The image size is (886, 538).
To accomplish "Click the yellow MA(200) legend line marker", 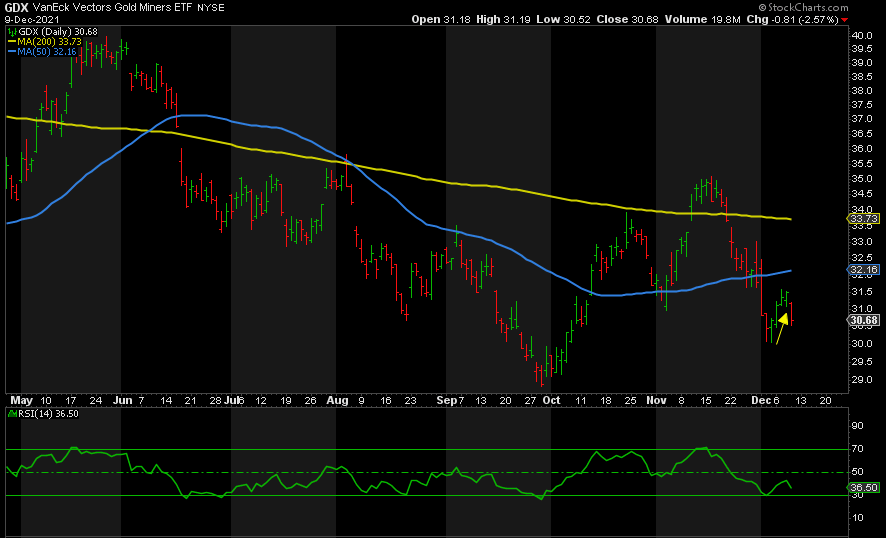I will coord(12,42).
